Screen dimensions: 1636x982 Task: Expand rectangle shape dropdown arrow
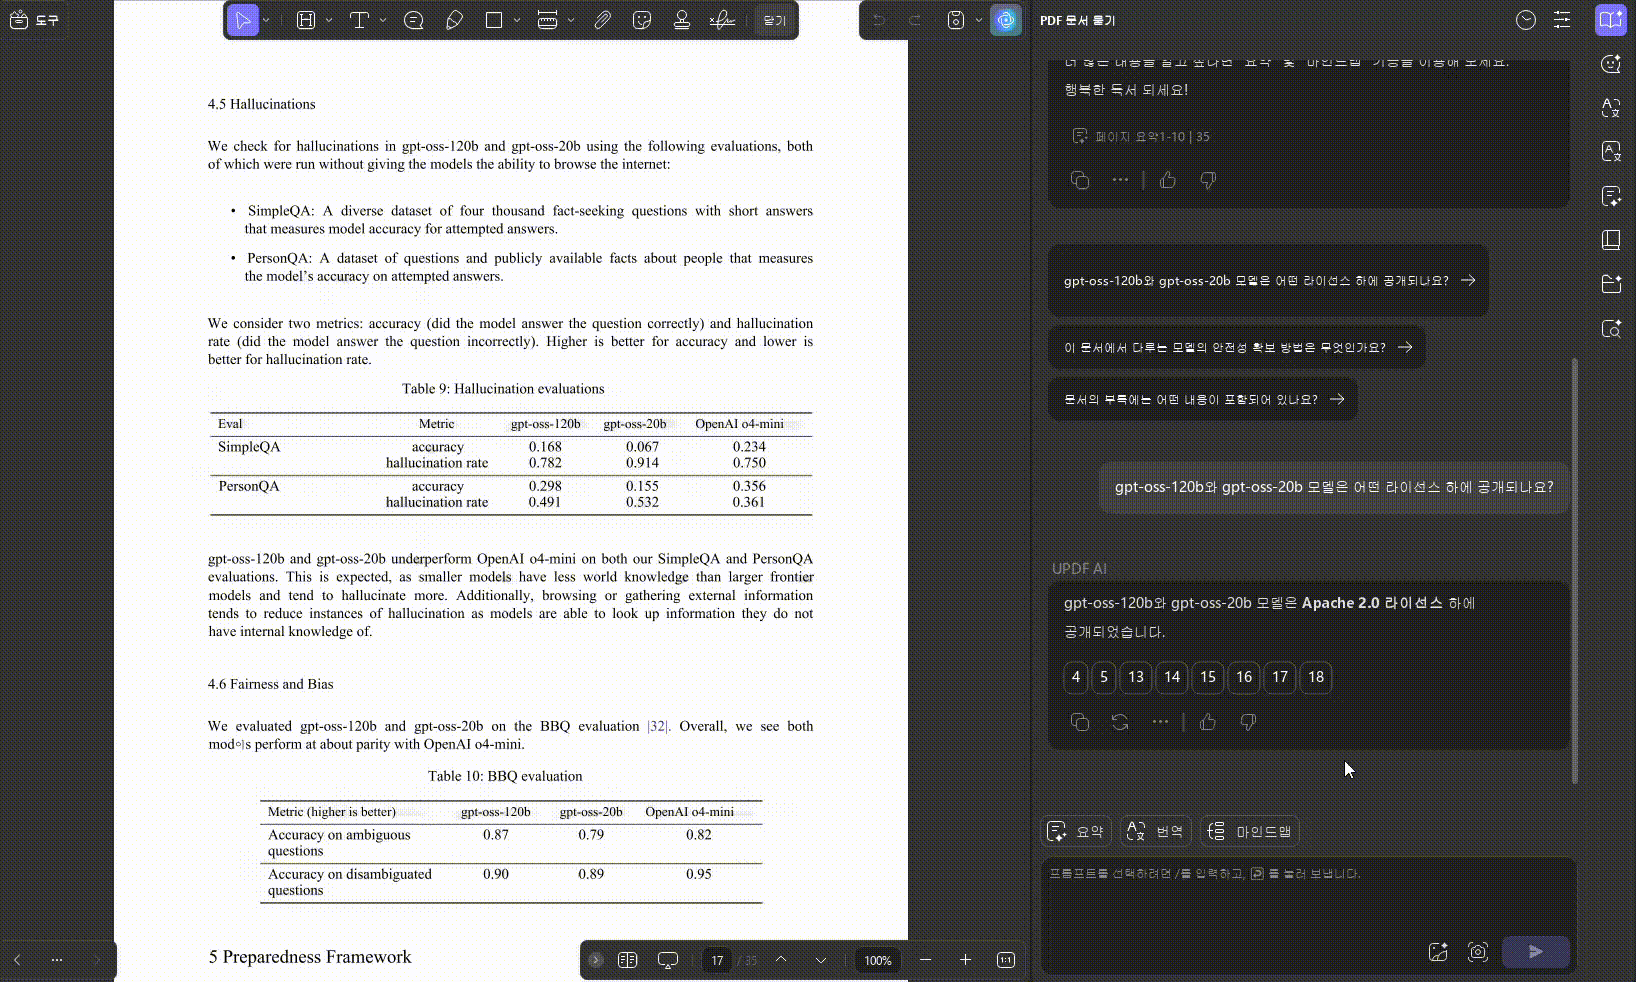[517, 20]
